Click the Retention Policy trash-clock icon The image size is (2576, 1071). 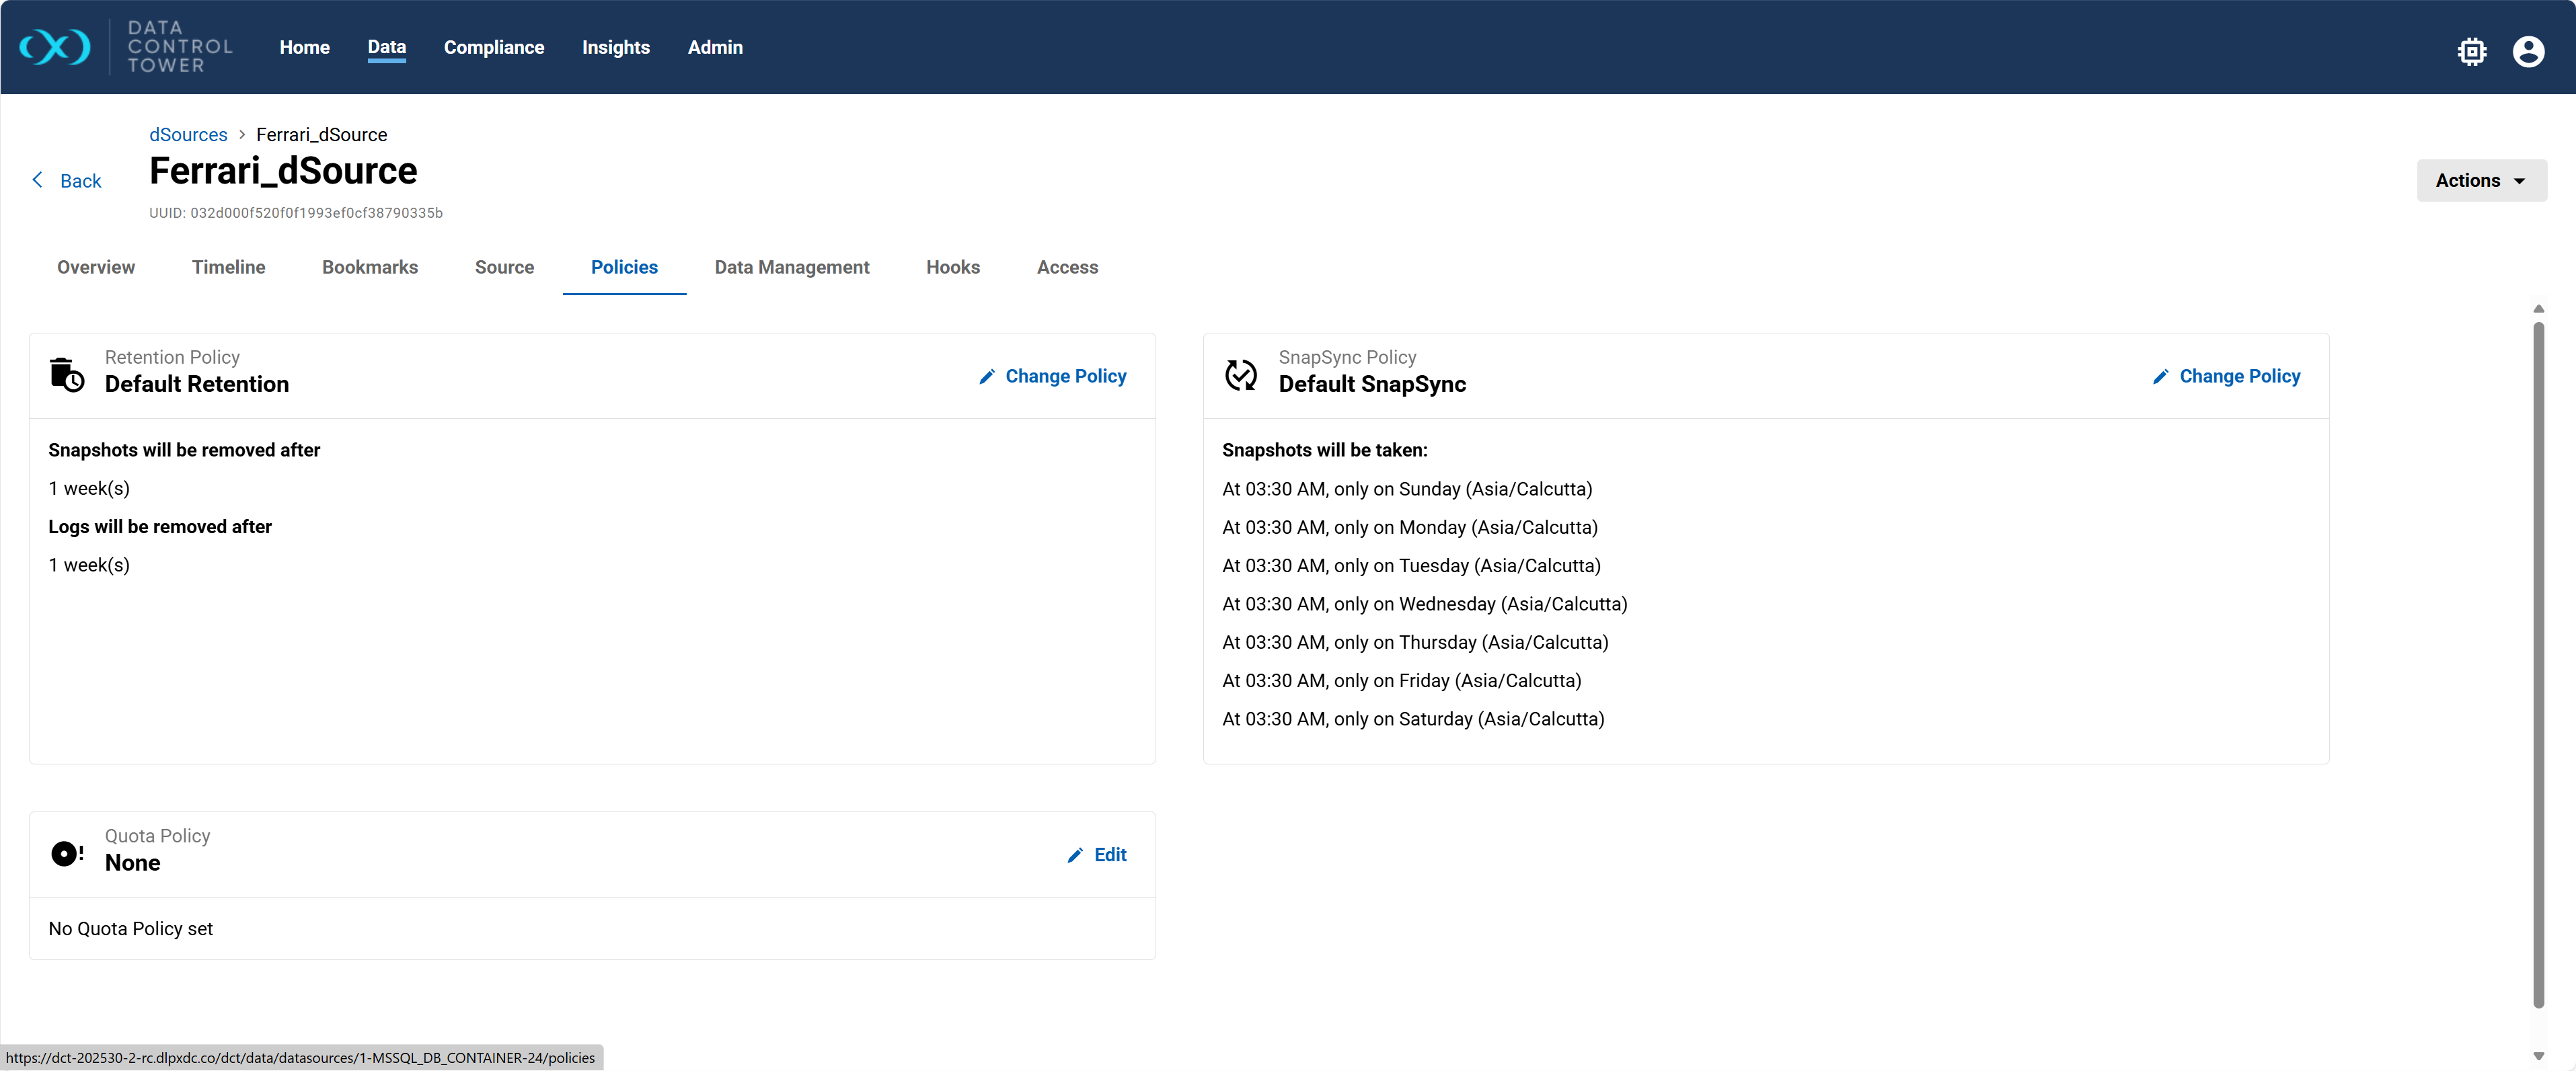(x=67, y=375)
